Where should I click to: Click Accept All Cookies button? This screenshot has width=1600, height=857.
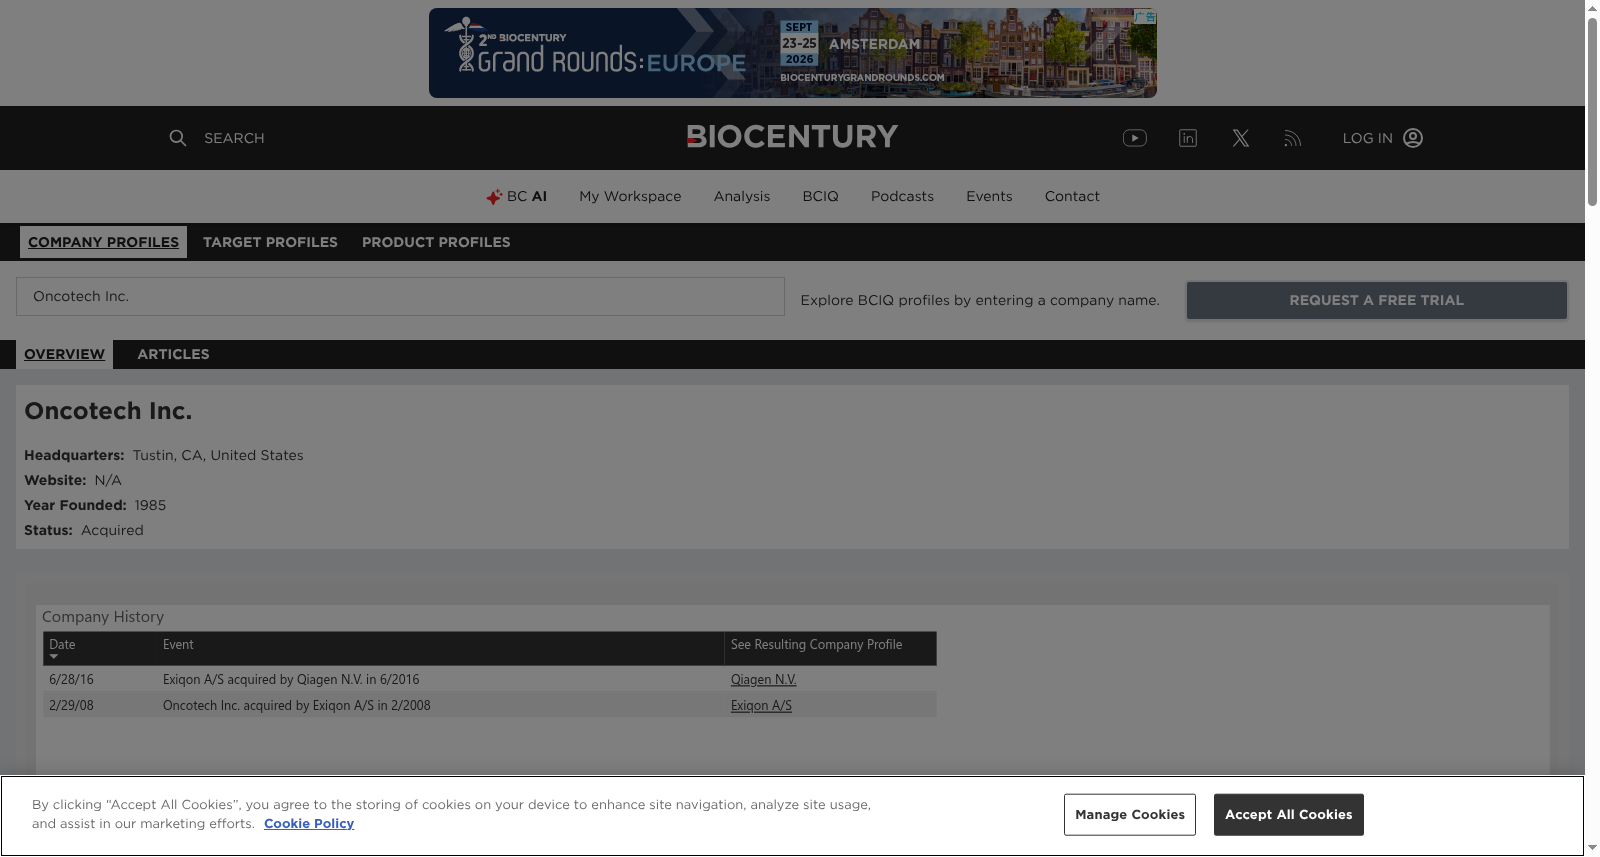[1289, 815]
